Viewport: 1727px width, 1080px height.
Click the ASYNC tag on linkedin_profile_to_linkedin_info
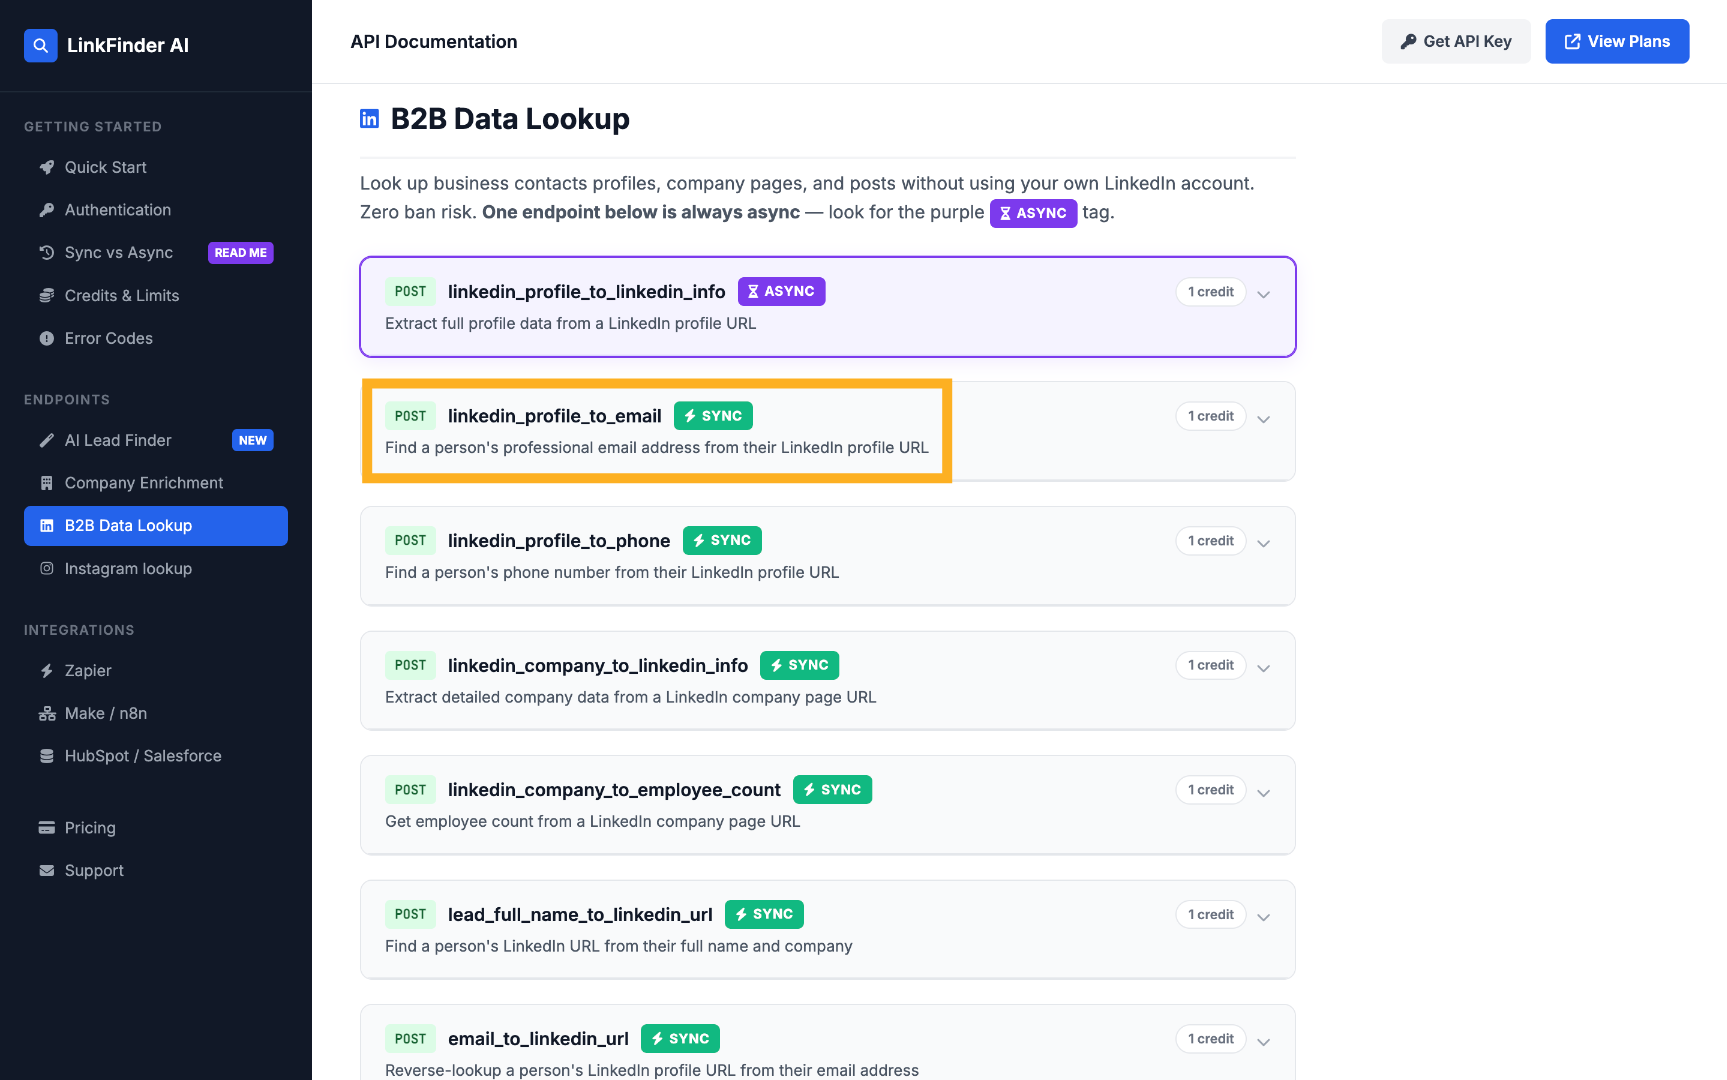(x=781, y=292)
